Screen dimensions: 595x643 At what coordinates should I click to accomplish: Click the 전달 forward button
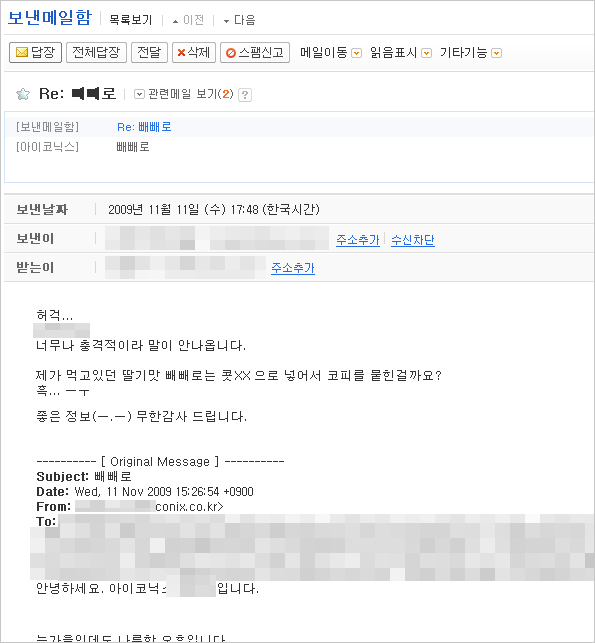click(x=149, y=52)
